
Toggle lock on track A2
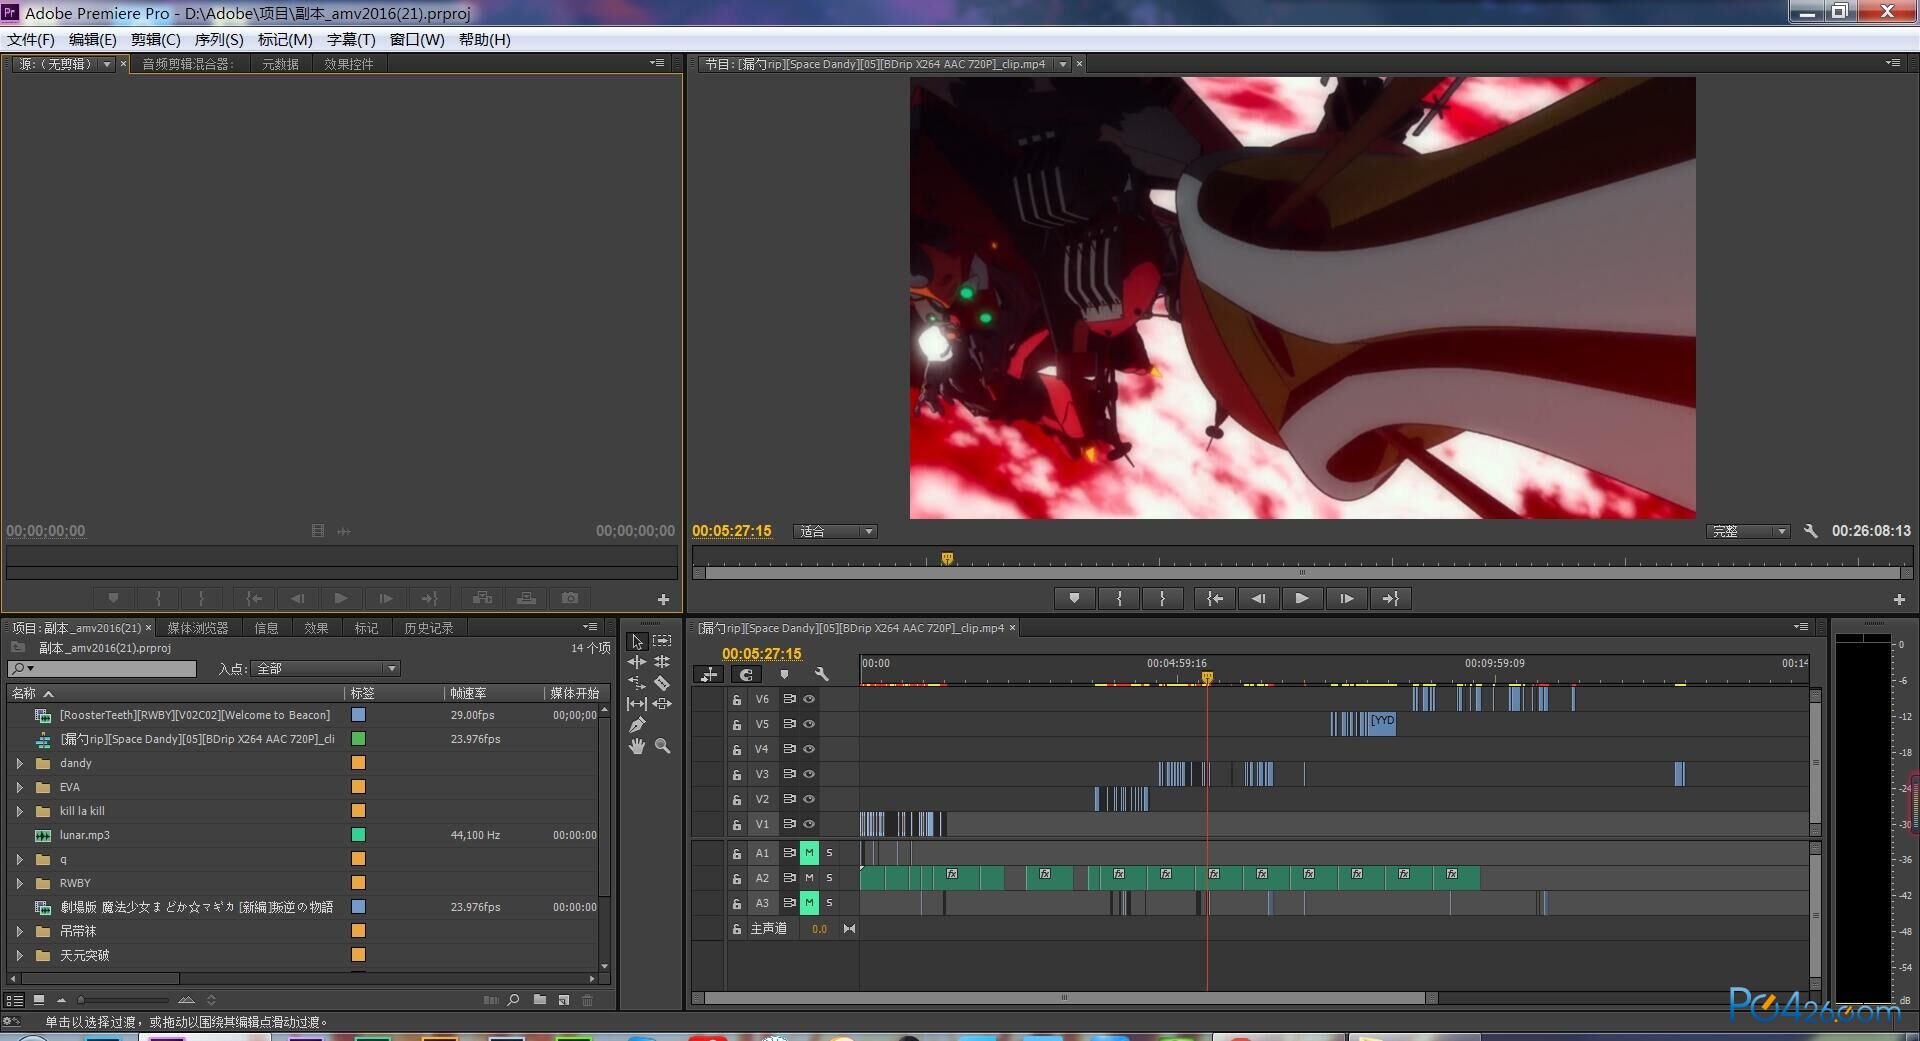click(x=737, y=879)
